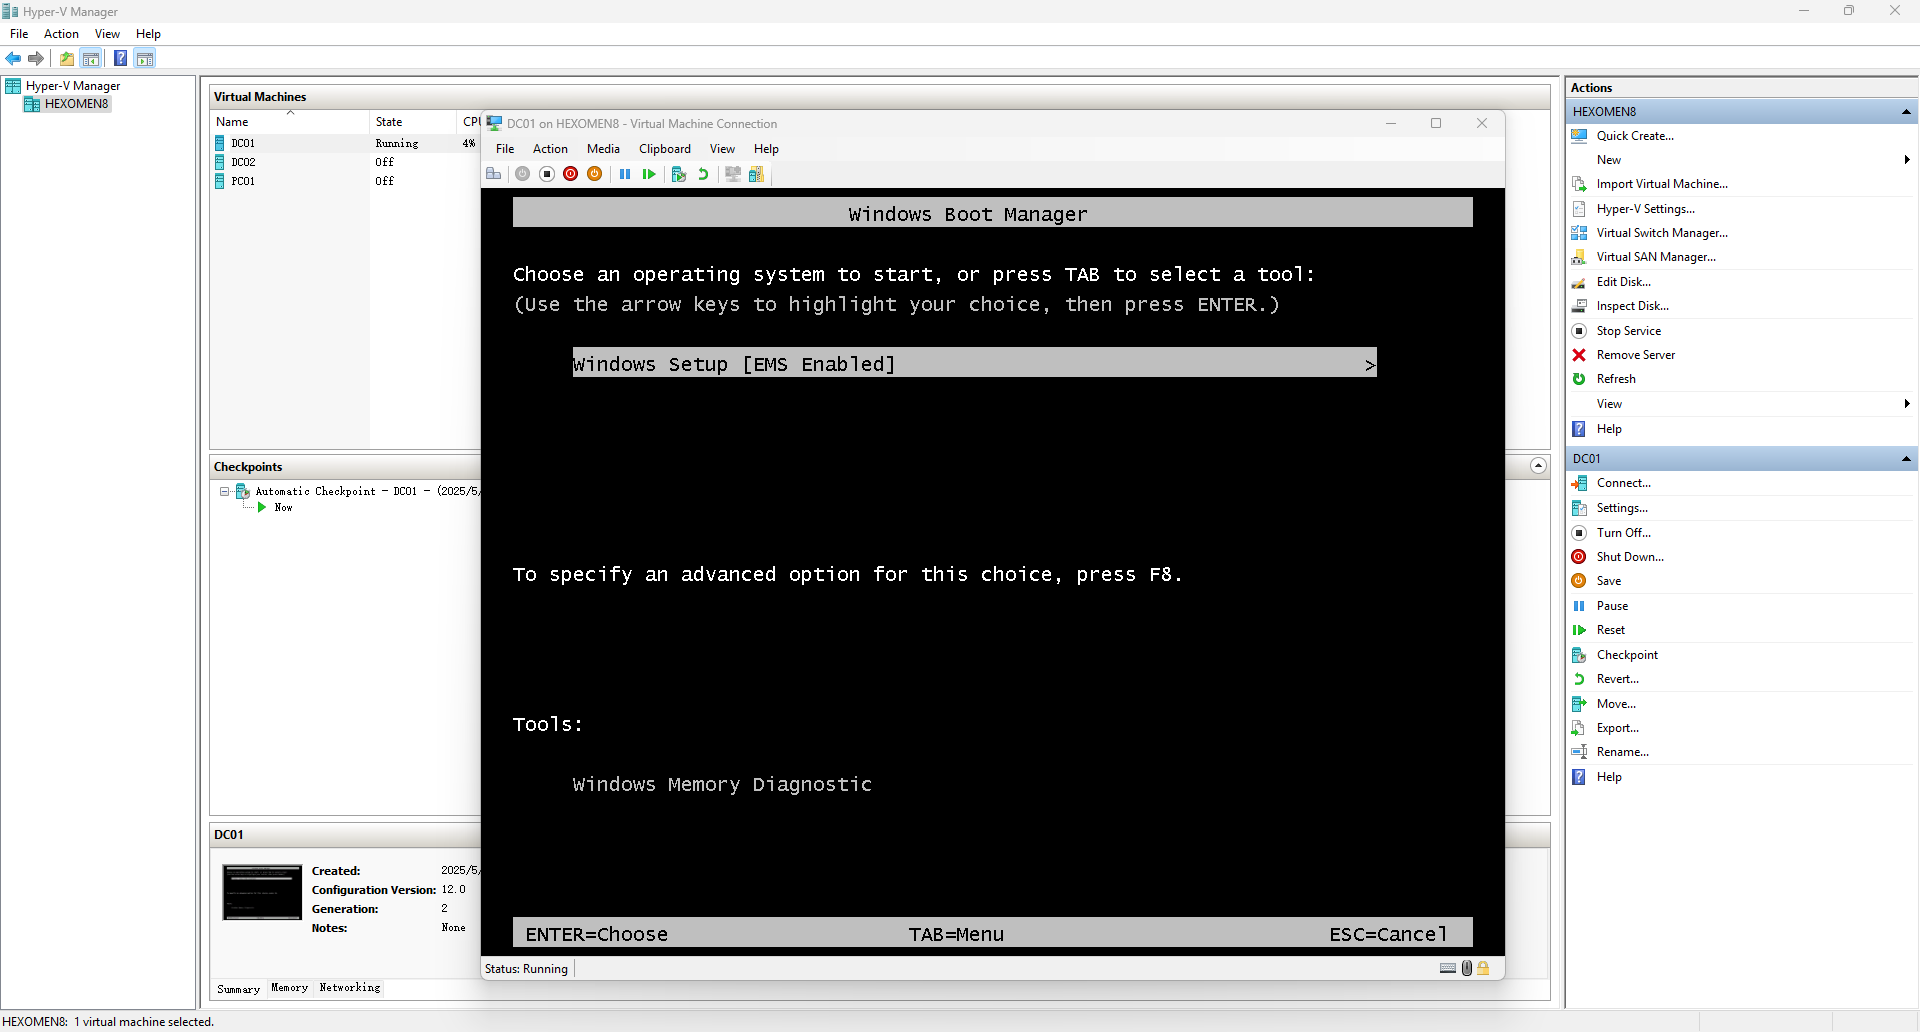Image resolution: width=1920 pixels, height=1032 pixels.
Task: Click red X Remove Server icon
Action: [1579, 355]
